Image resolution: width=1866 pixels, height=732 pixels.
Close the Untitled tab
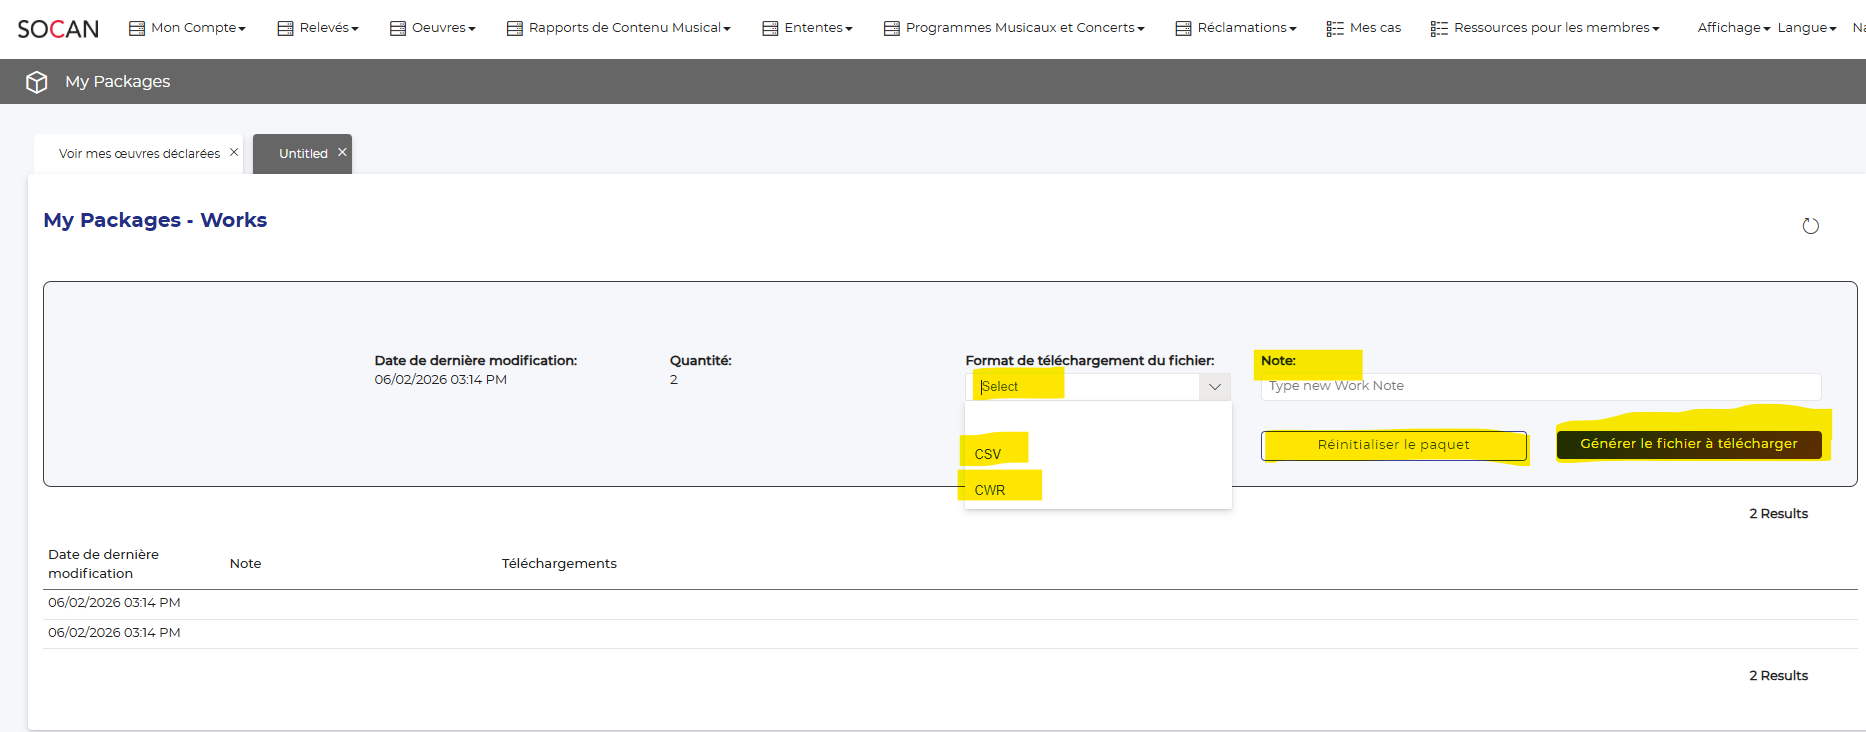pyautogui.click(x=342, y=152)
